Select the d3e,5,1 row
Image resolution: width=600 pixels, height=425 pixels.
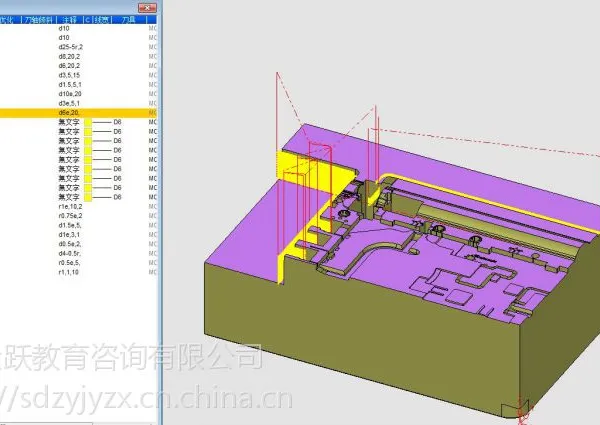pos(78,103)
